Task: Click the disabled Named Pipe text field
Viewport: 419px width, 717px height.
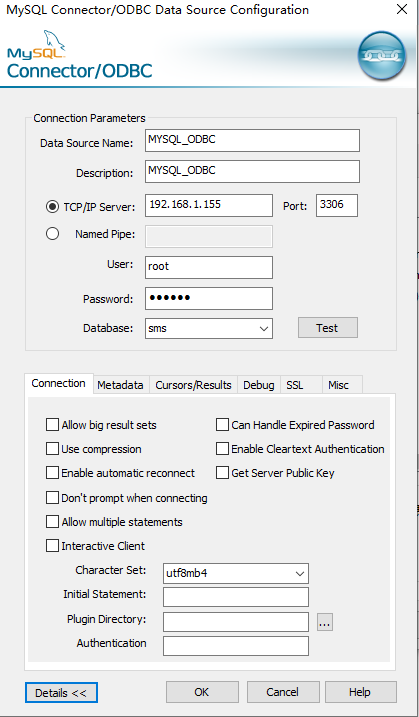Action: point(209,236)
